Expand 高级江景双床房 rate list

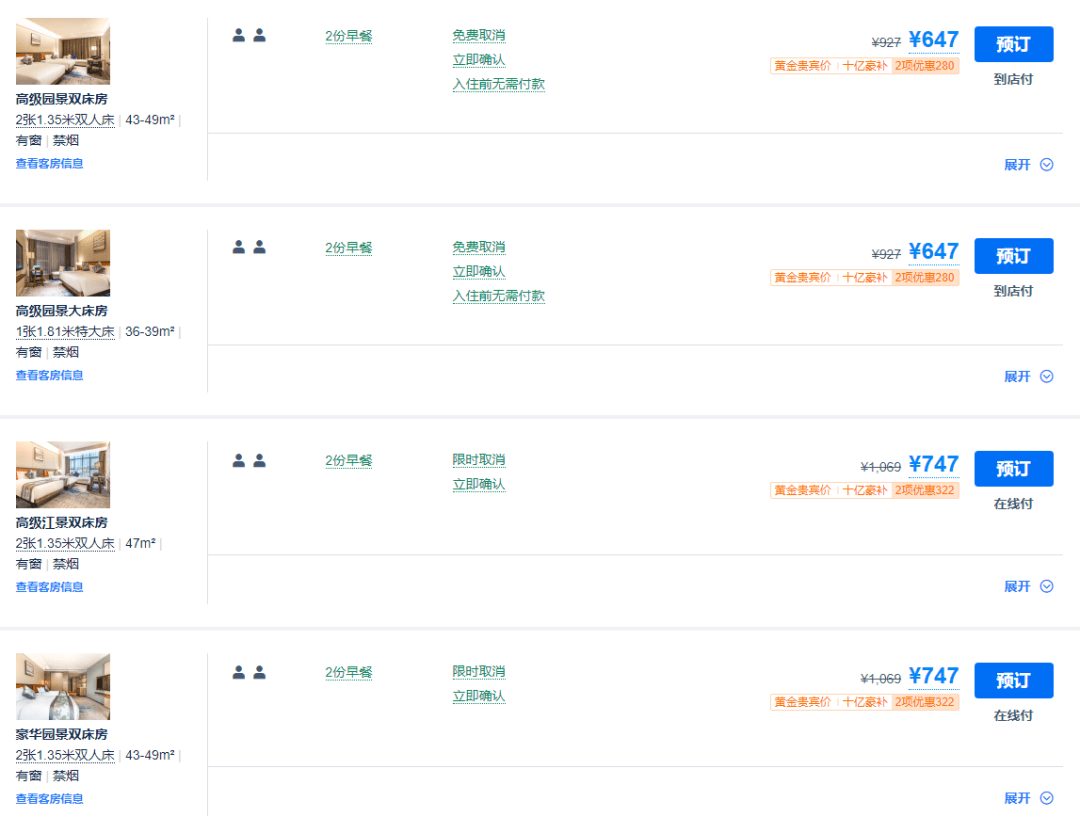point(1028,586)
